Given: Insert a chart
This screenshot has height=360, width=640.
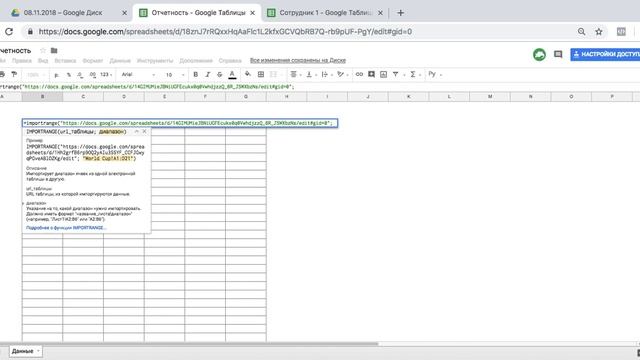Looking at the screenshot, I should tap(383, 74).
